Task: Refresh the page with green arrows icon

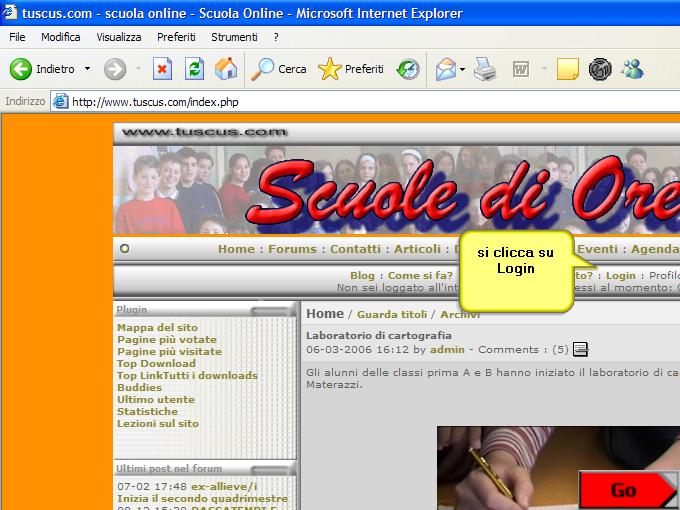Action: [194, 69]
